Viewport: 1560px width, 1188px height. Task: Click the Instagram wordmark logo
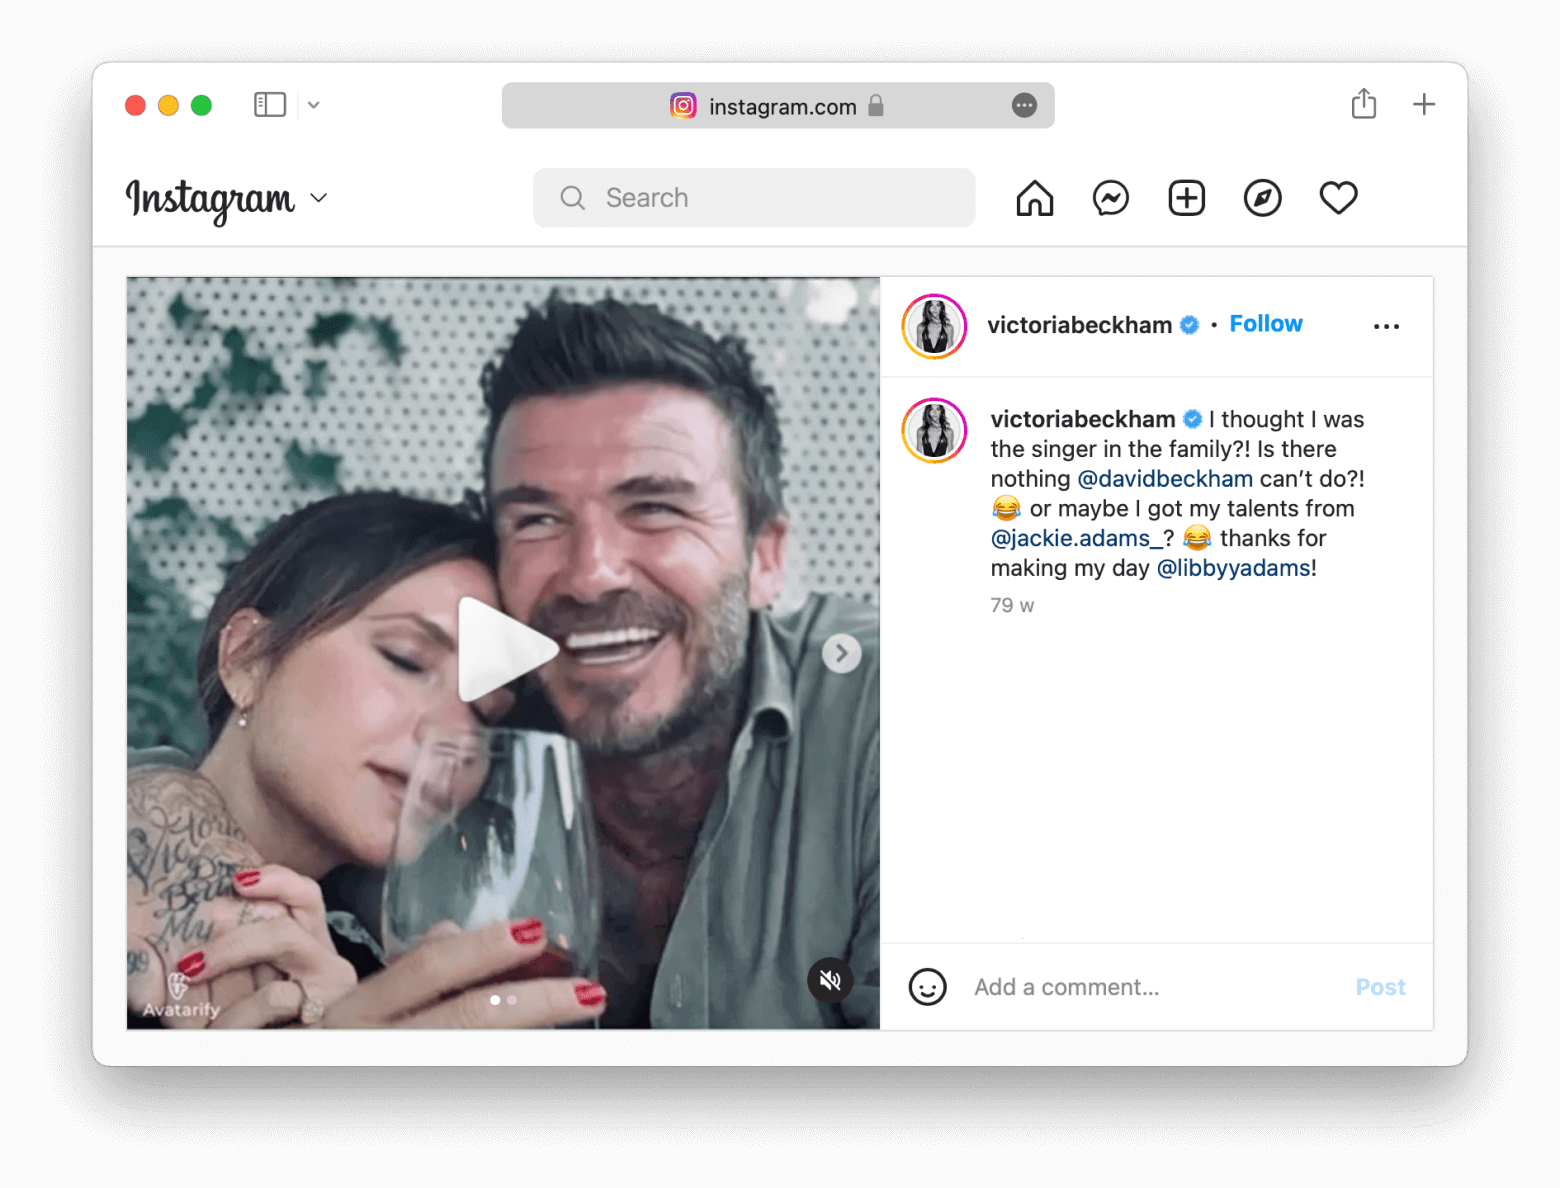pyautogui.click(x=210, y=200)
